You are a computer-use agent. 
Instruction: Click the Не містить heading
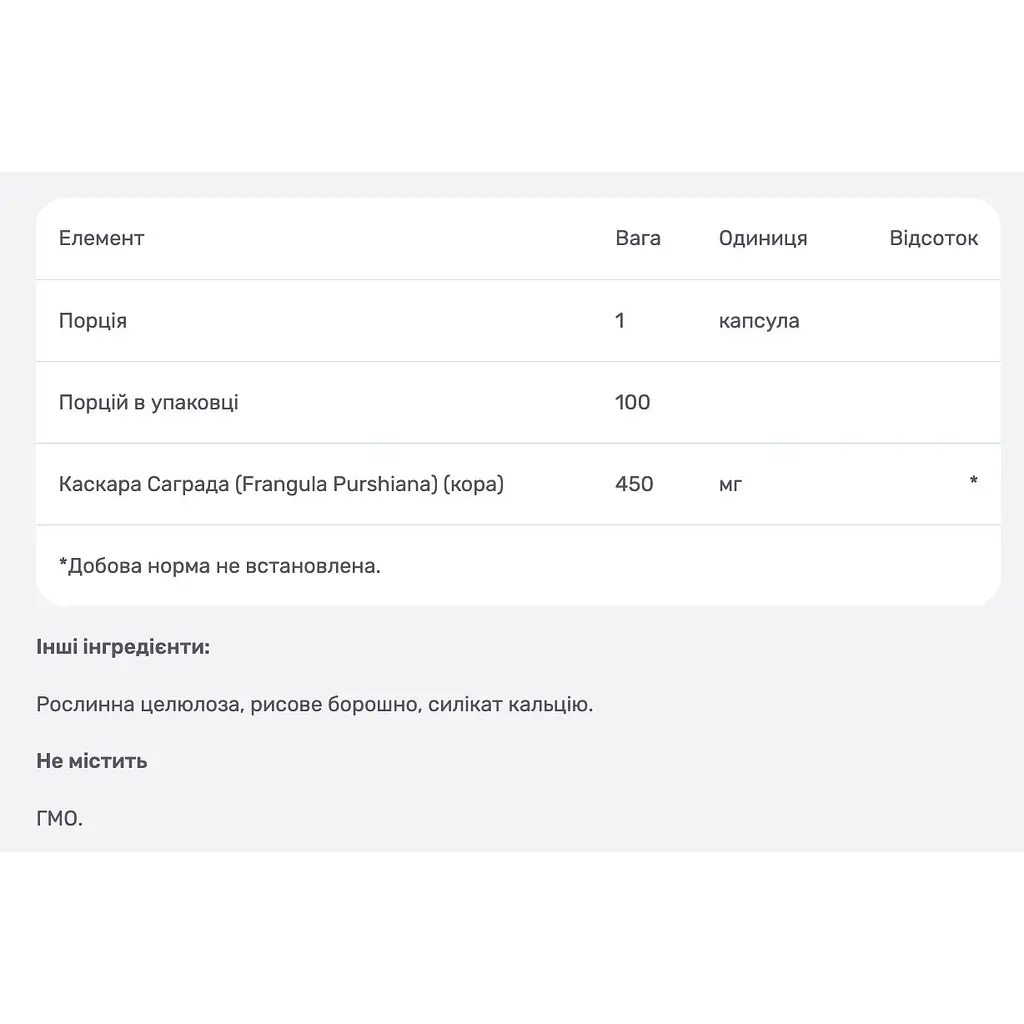pos(91,761)
